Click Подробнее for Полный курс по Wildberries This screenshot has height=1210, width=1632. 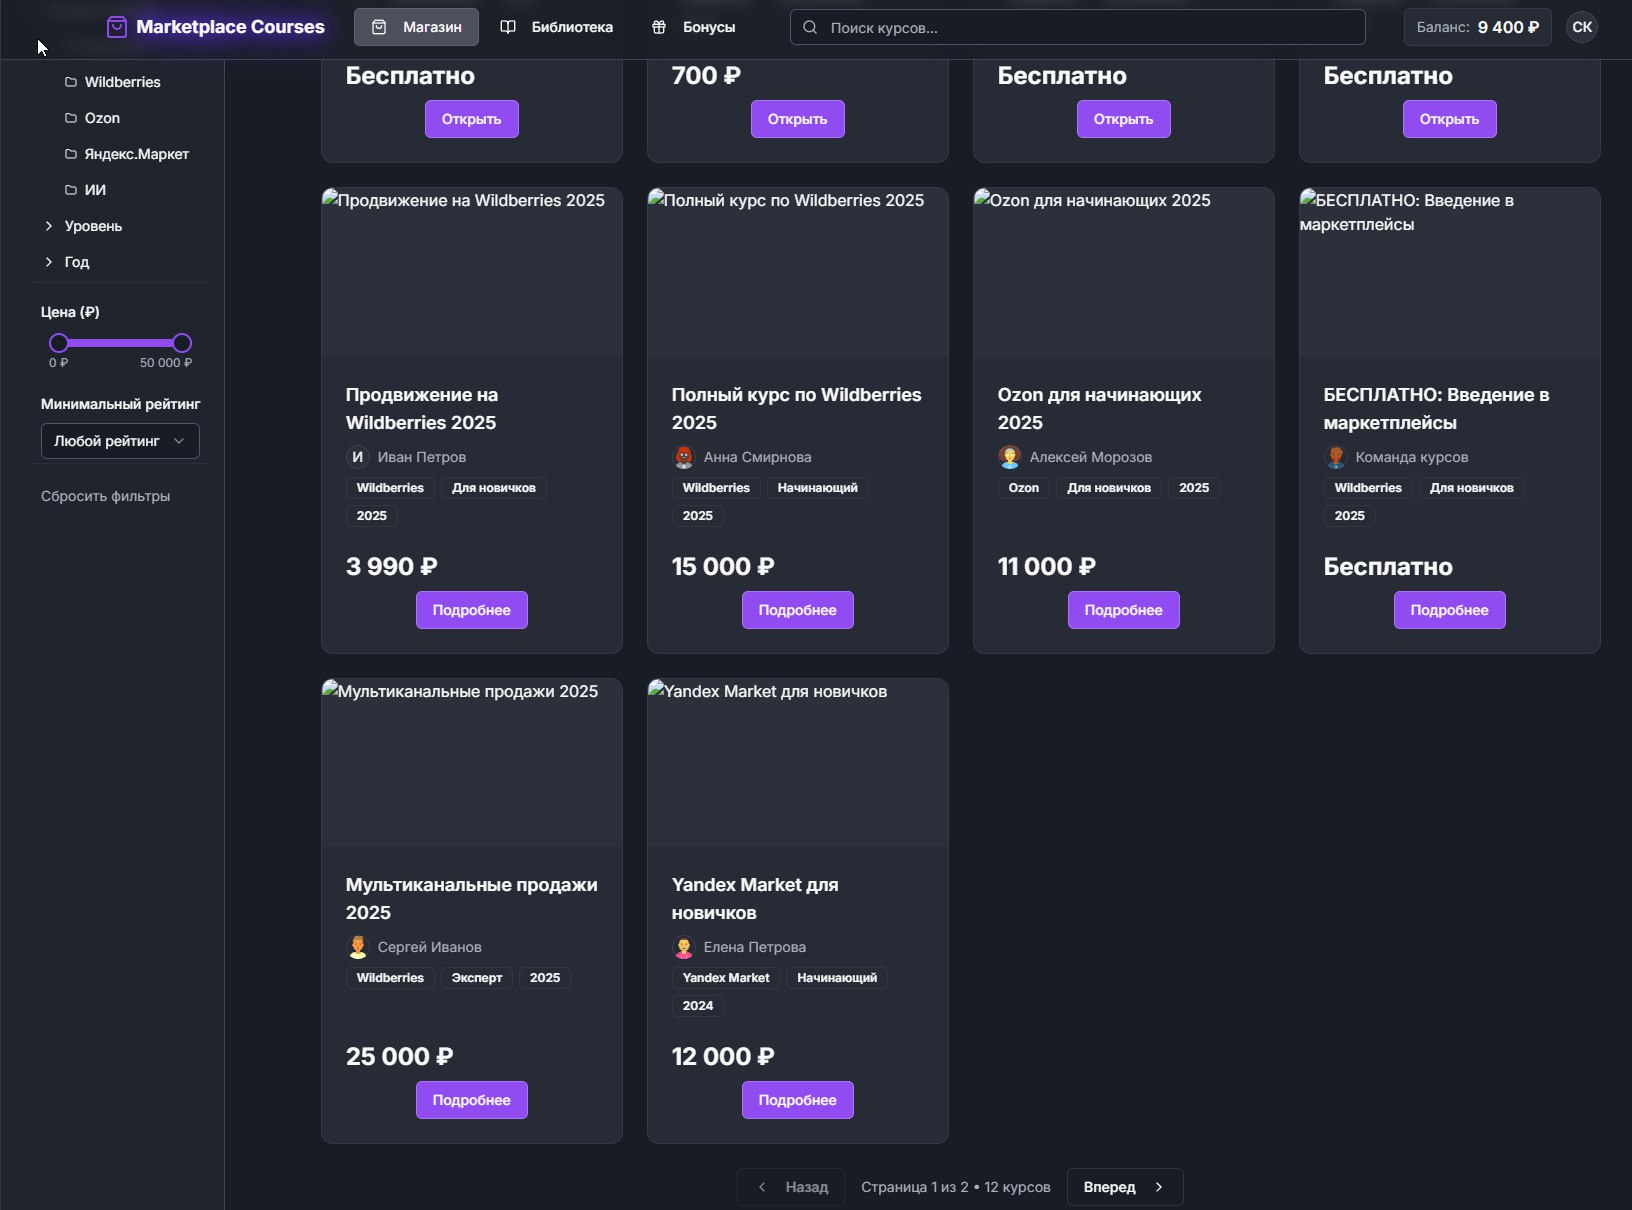point(798,610)
